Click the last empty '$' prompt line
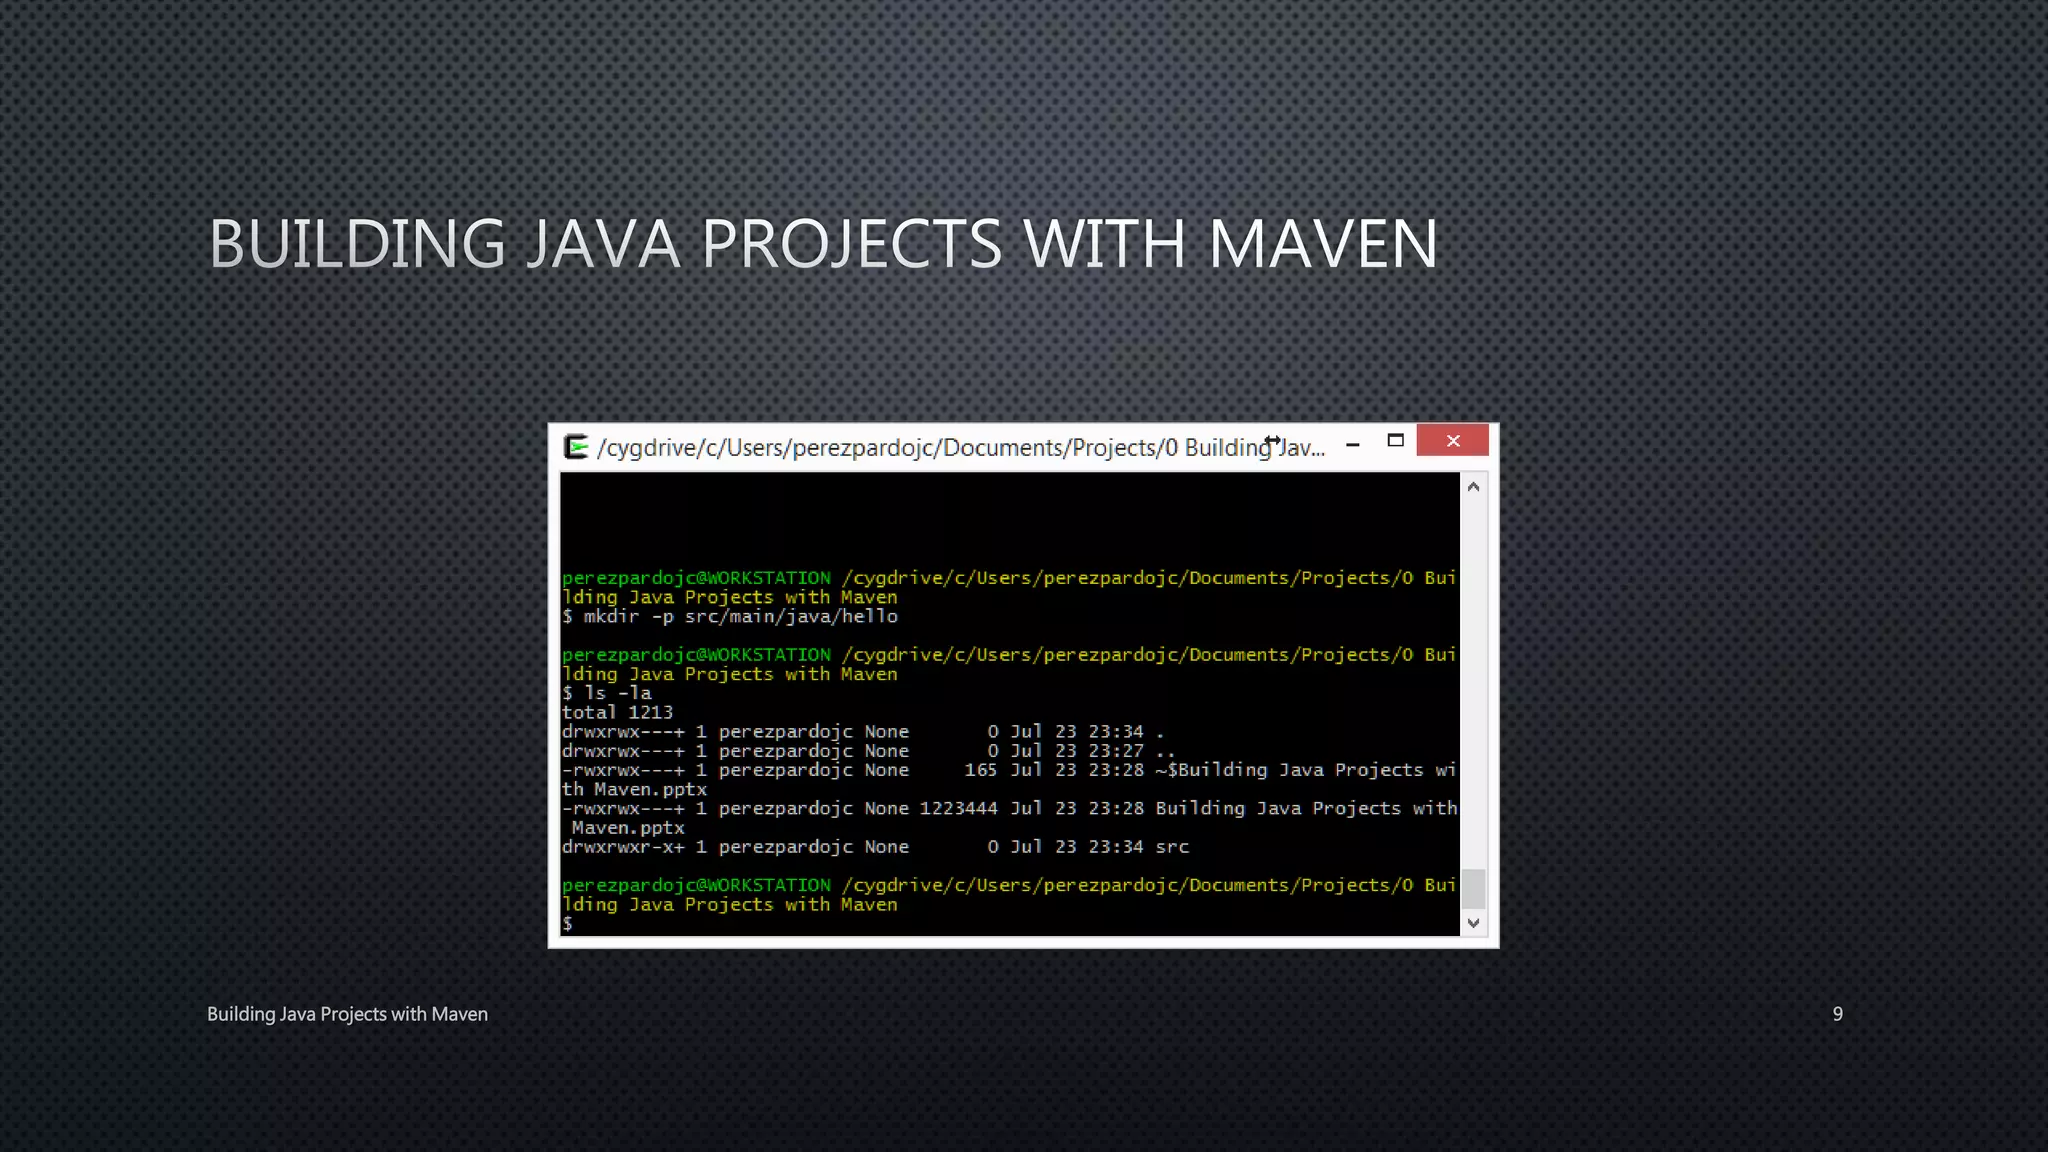This screenshot has height=1152, width=2048. pyautogui.click(x=568, y=924)
